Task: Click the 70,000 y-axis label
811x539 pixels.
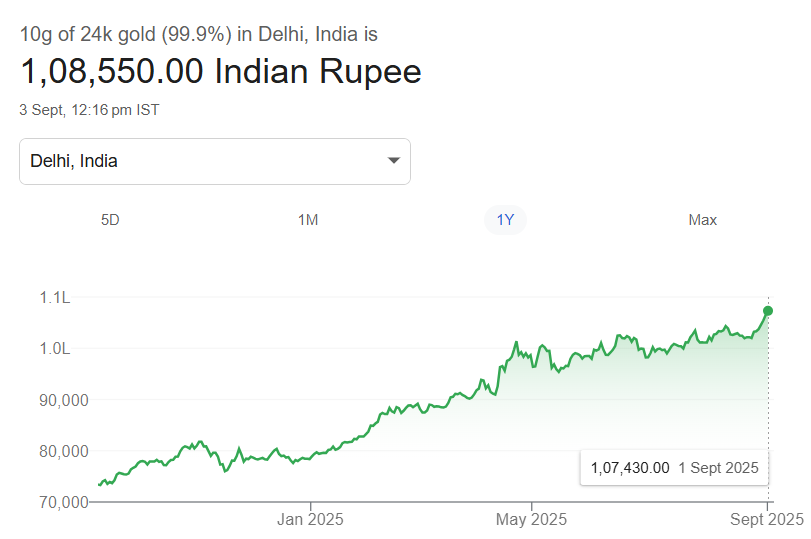Action: pos(62,501)
